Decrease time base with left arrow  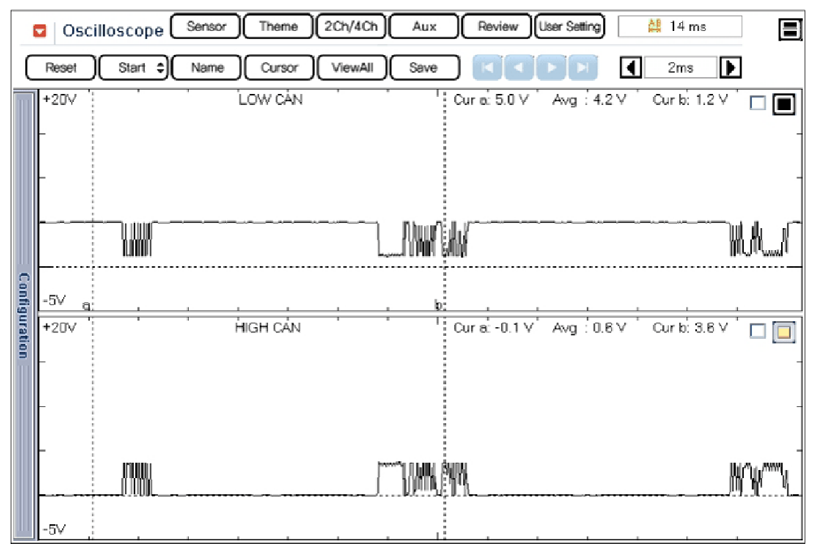(631, 68)
